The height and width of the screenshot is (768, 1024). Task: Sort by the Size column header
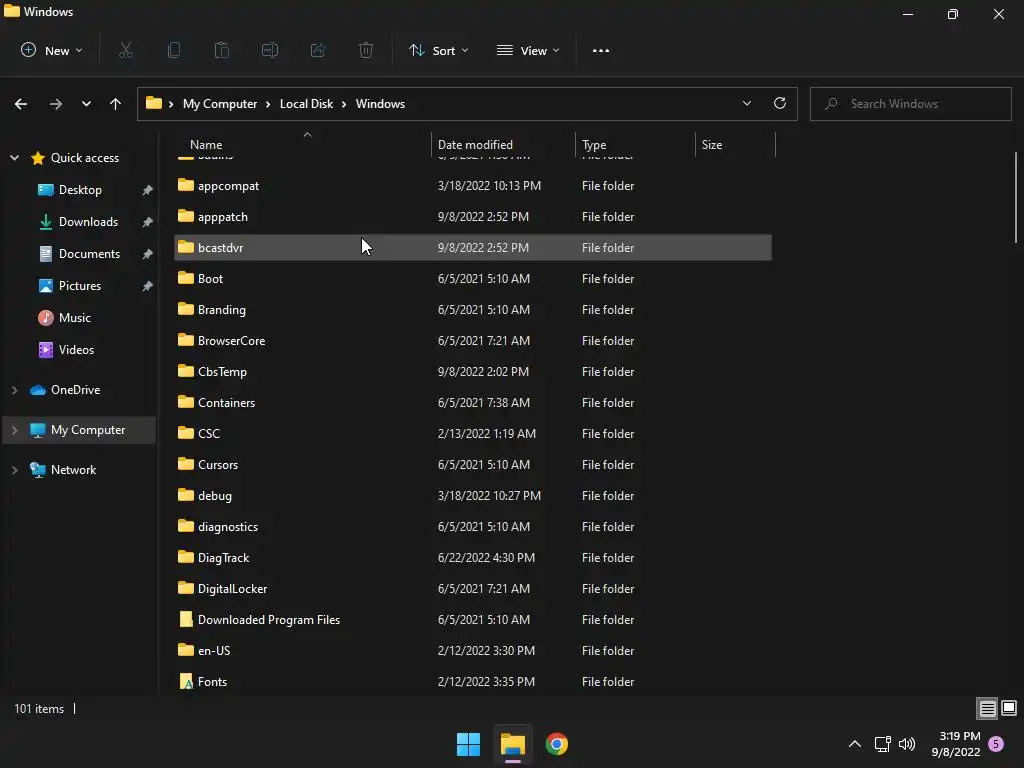click(735, 144)
